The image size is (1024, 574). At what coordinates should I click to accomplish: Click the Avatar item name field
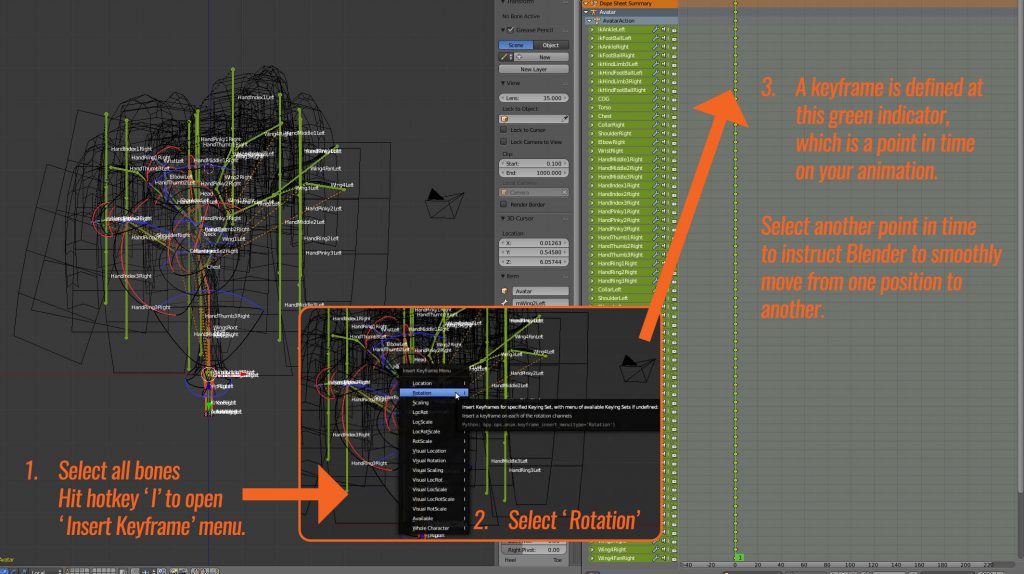[x=539, y=291]
